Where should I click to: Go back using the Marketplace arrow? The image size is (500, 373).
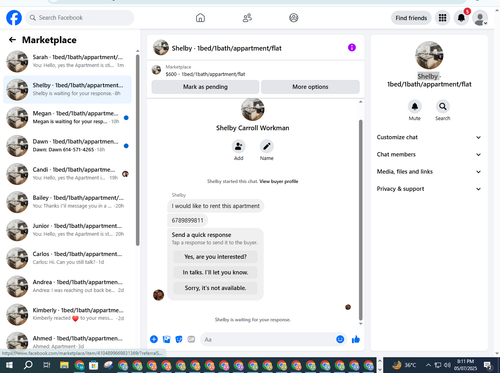[x=12, y=40]
